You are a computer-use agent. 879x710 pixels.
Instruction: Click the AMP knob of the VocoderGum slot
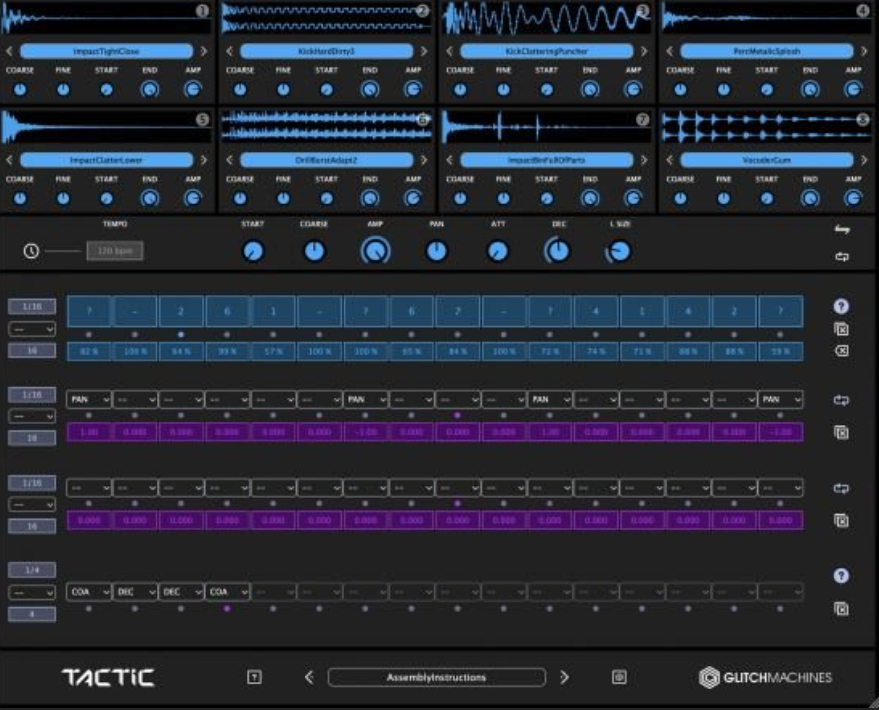click(x=853, y=198)
